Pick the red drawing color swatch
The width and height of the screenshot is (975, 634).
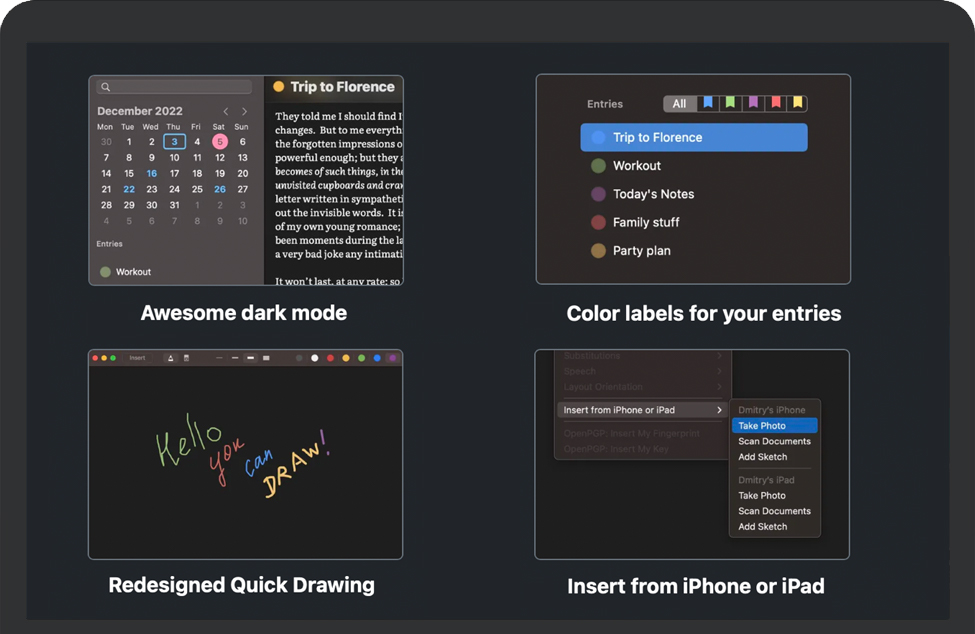(x=330, y=358)
